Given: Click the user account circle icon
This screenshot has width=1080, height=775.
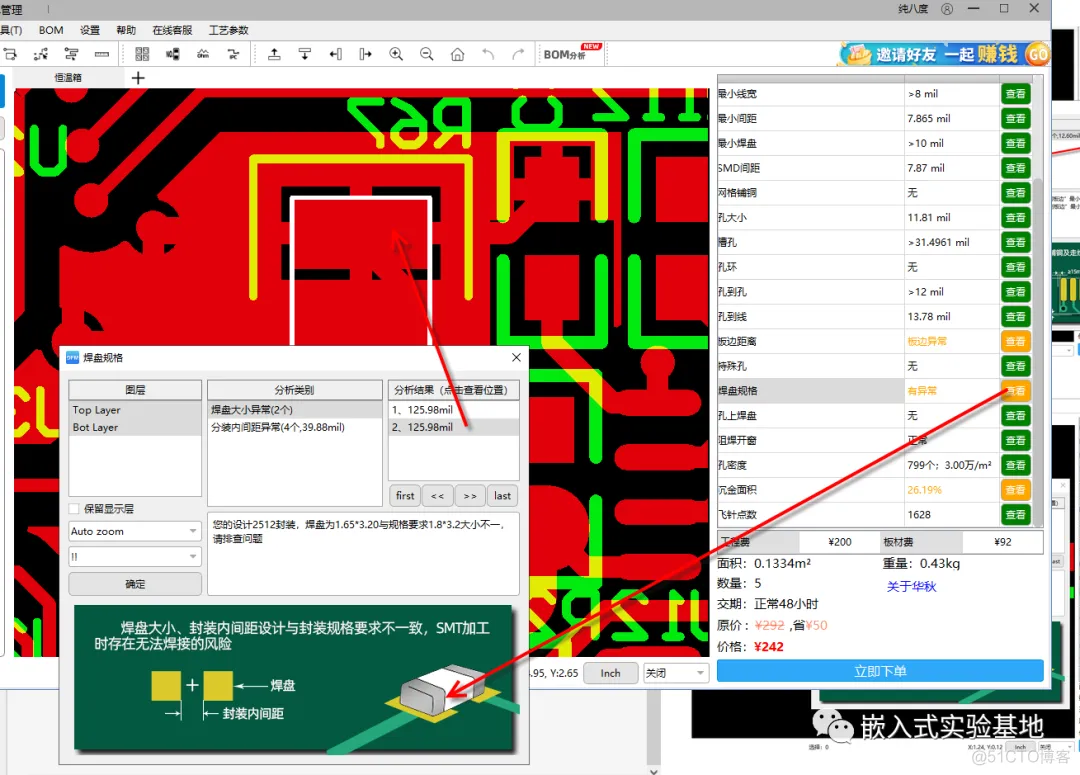Looking at the screenshot, I should coord(947,9).
